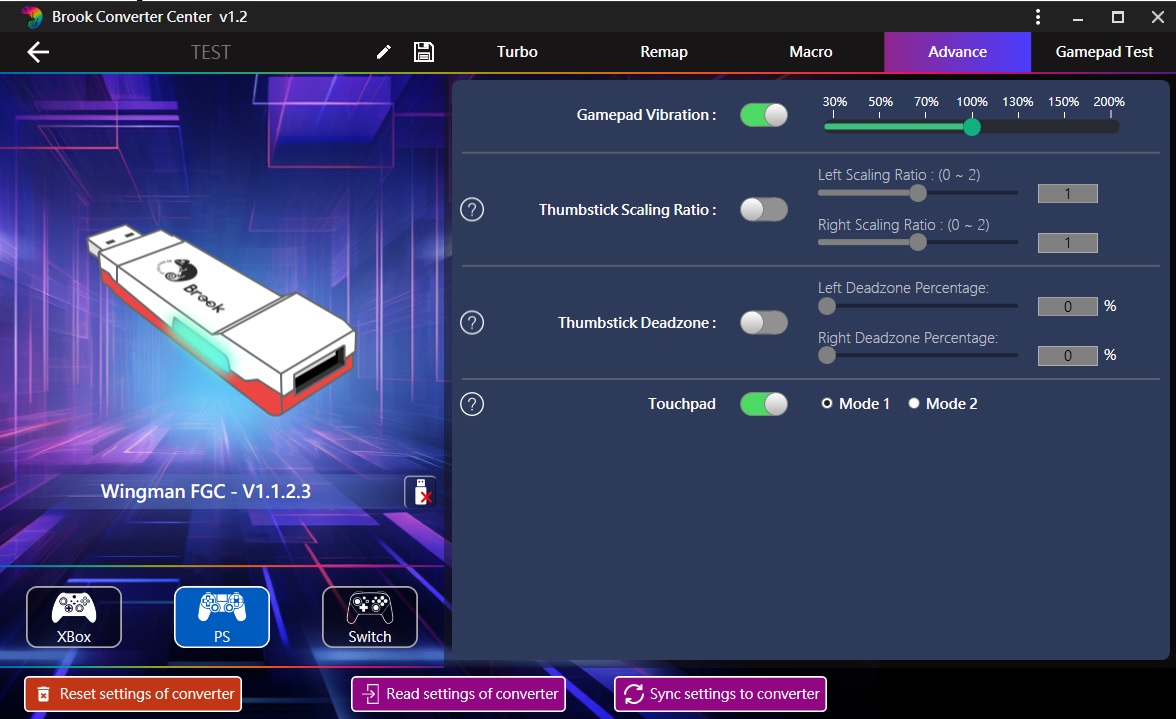
Task: Open the Turbo tab
Action: click(x=518, y=52)
